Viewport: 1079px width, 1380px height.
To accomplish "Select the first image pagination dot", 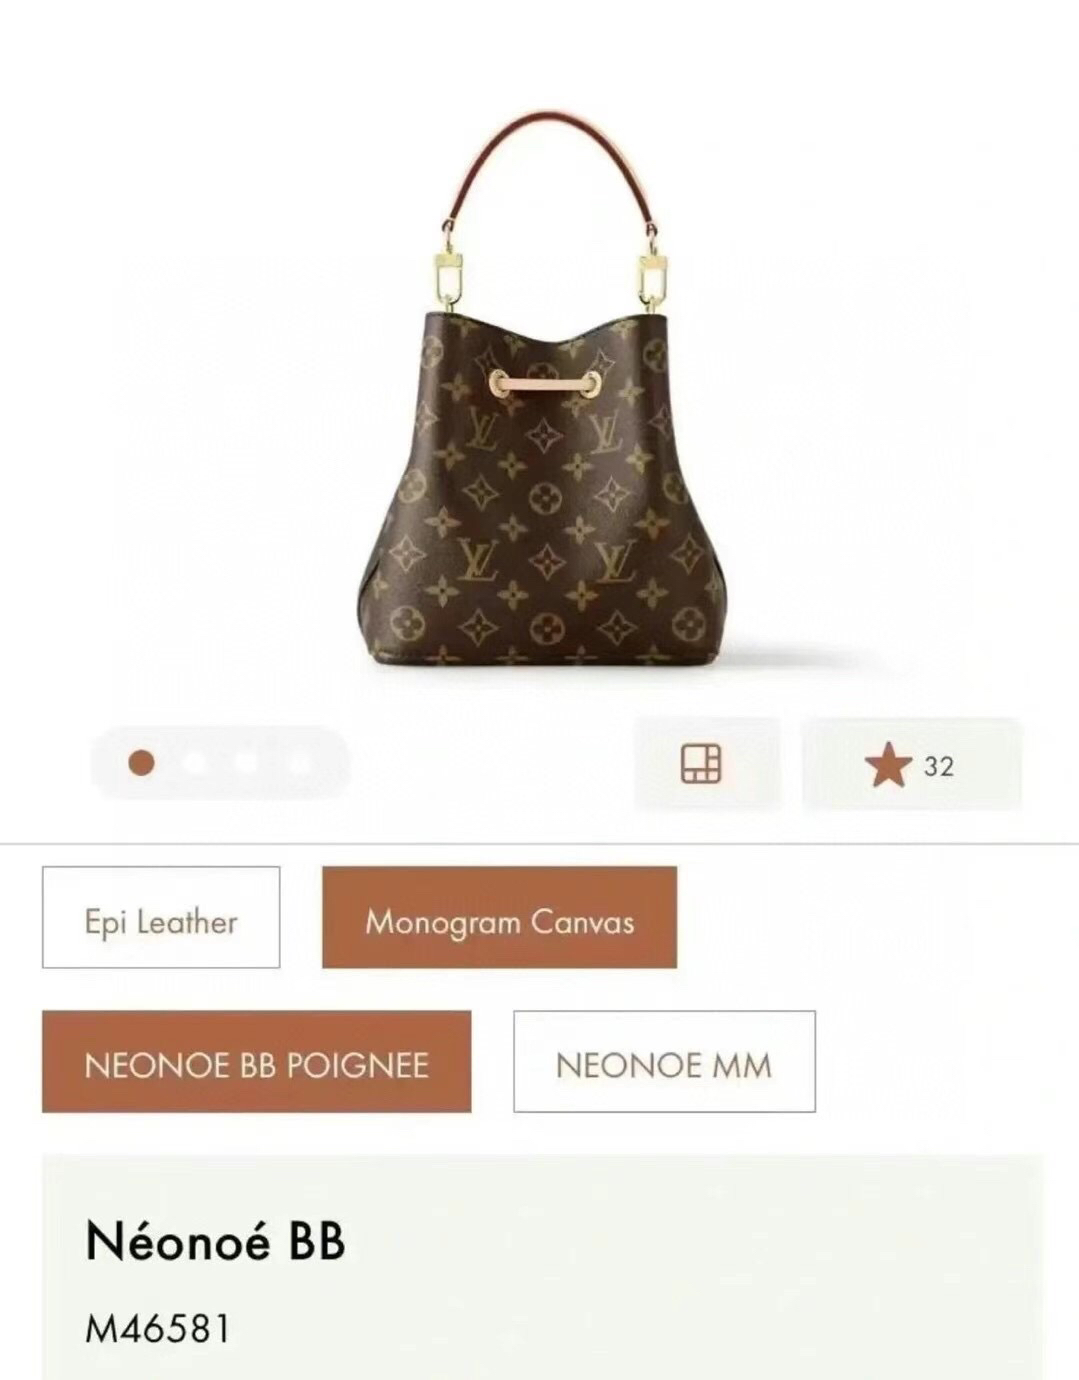I will pyautogui.click(x=142, y=763).
